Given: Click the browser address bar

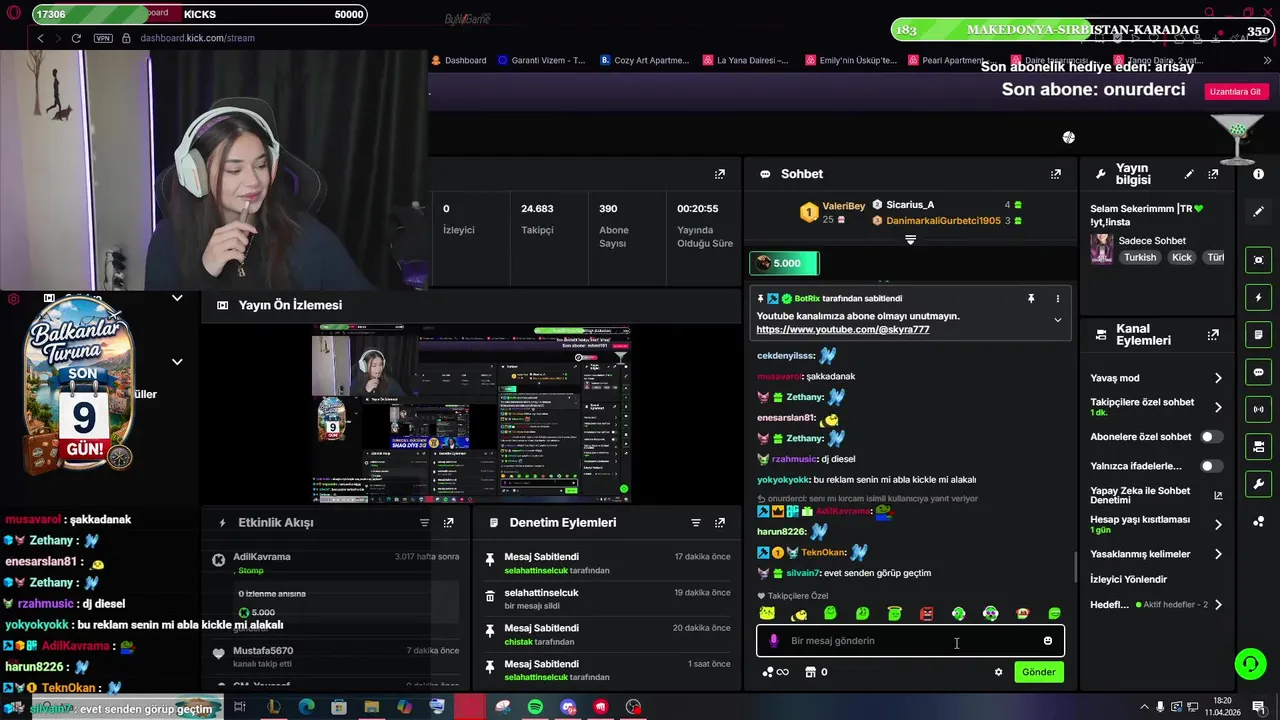Looking at the screenshot, I should [x=197, y=38].
